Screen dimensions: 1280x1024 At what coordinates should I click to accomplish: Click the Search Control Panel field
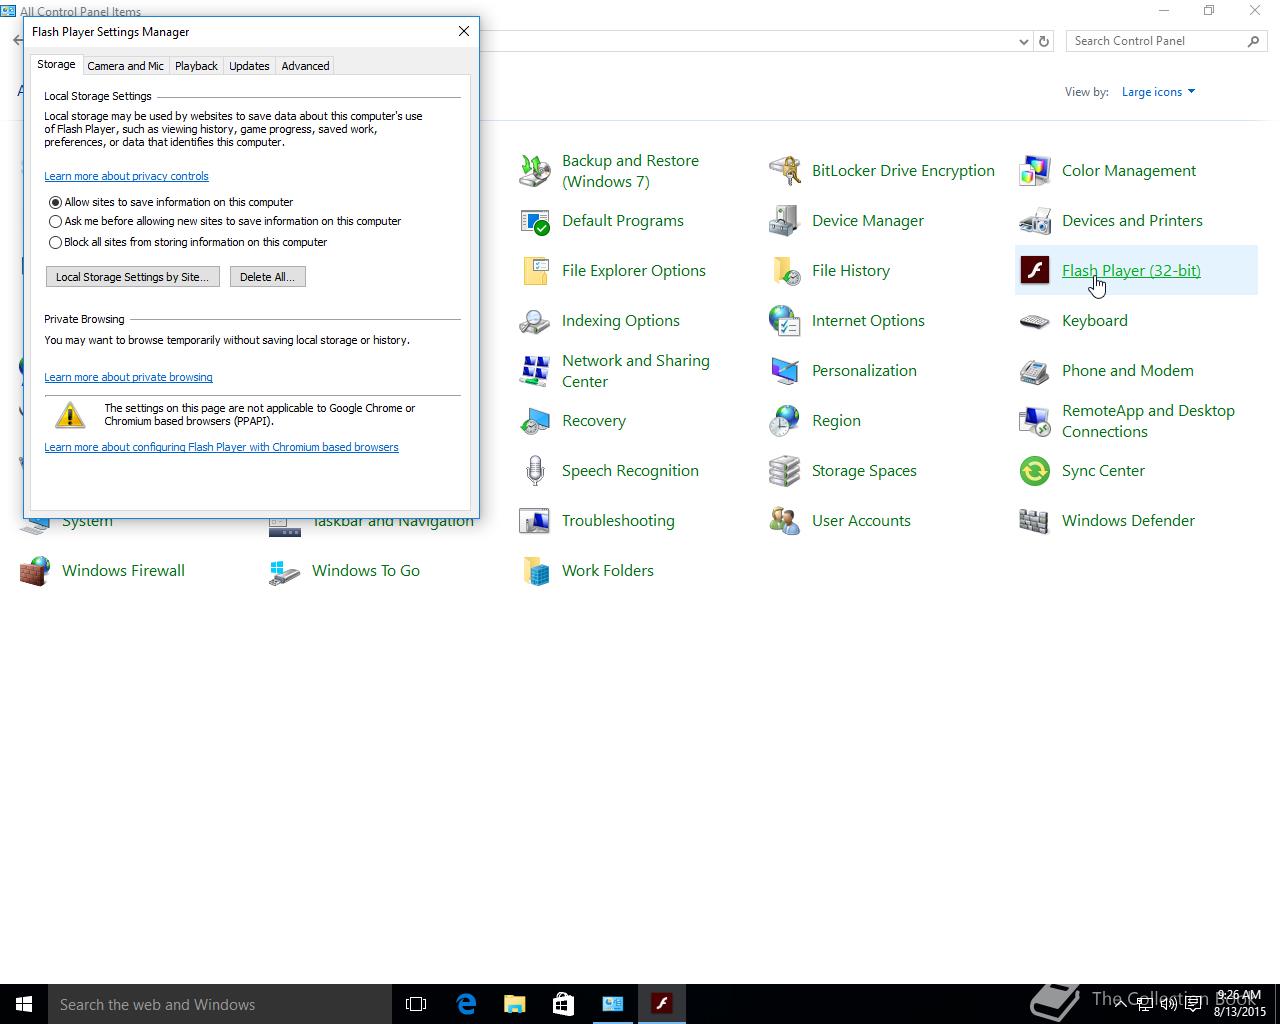tap(1156, 41)
